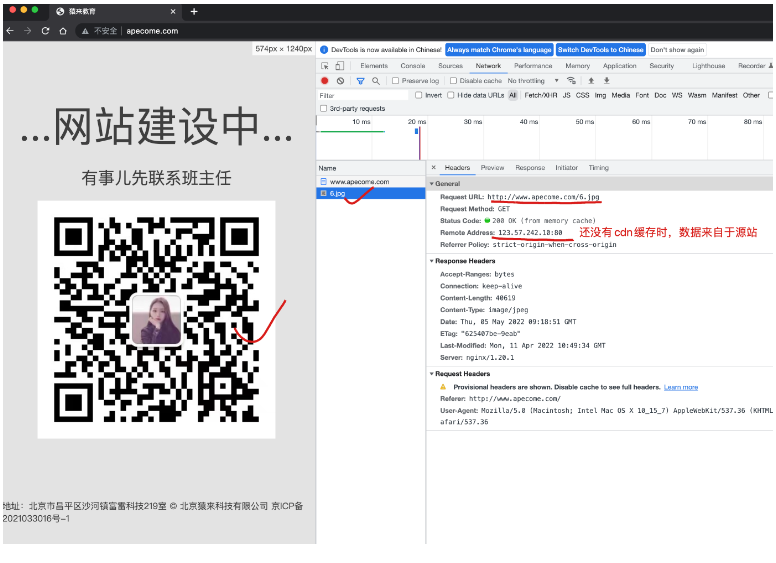Clear the network log
The width and height of the screenshot is (776, 563).
point(340,81)
